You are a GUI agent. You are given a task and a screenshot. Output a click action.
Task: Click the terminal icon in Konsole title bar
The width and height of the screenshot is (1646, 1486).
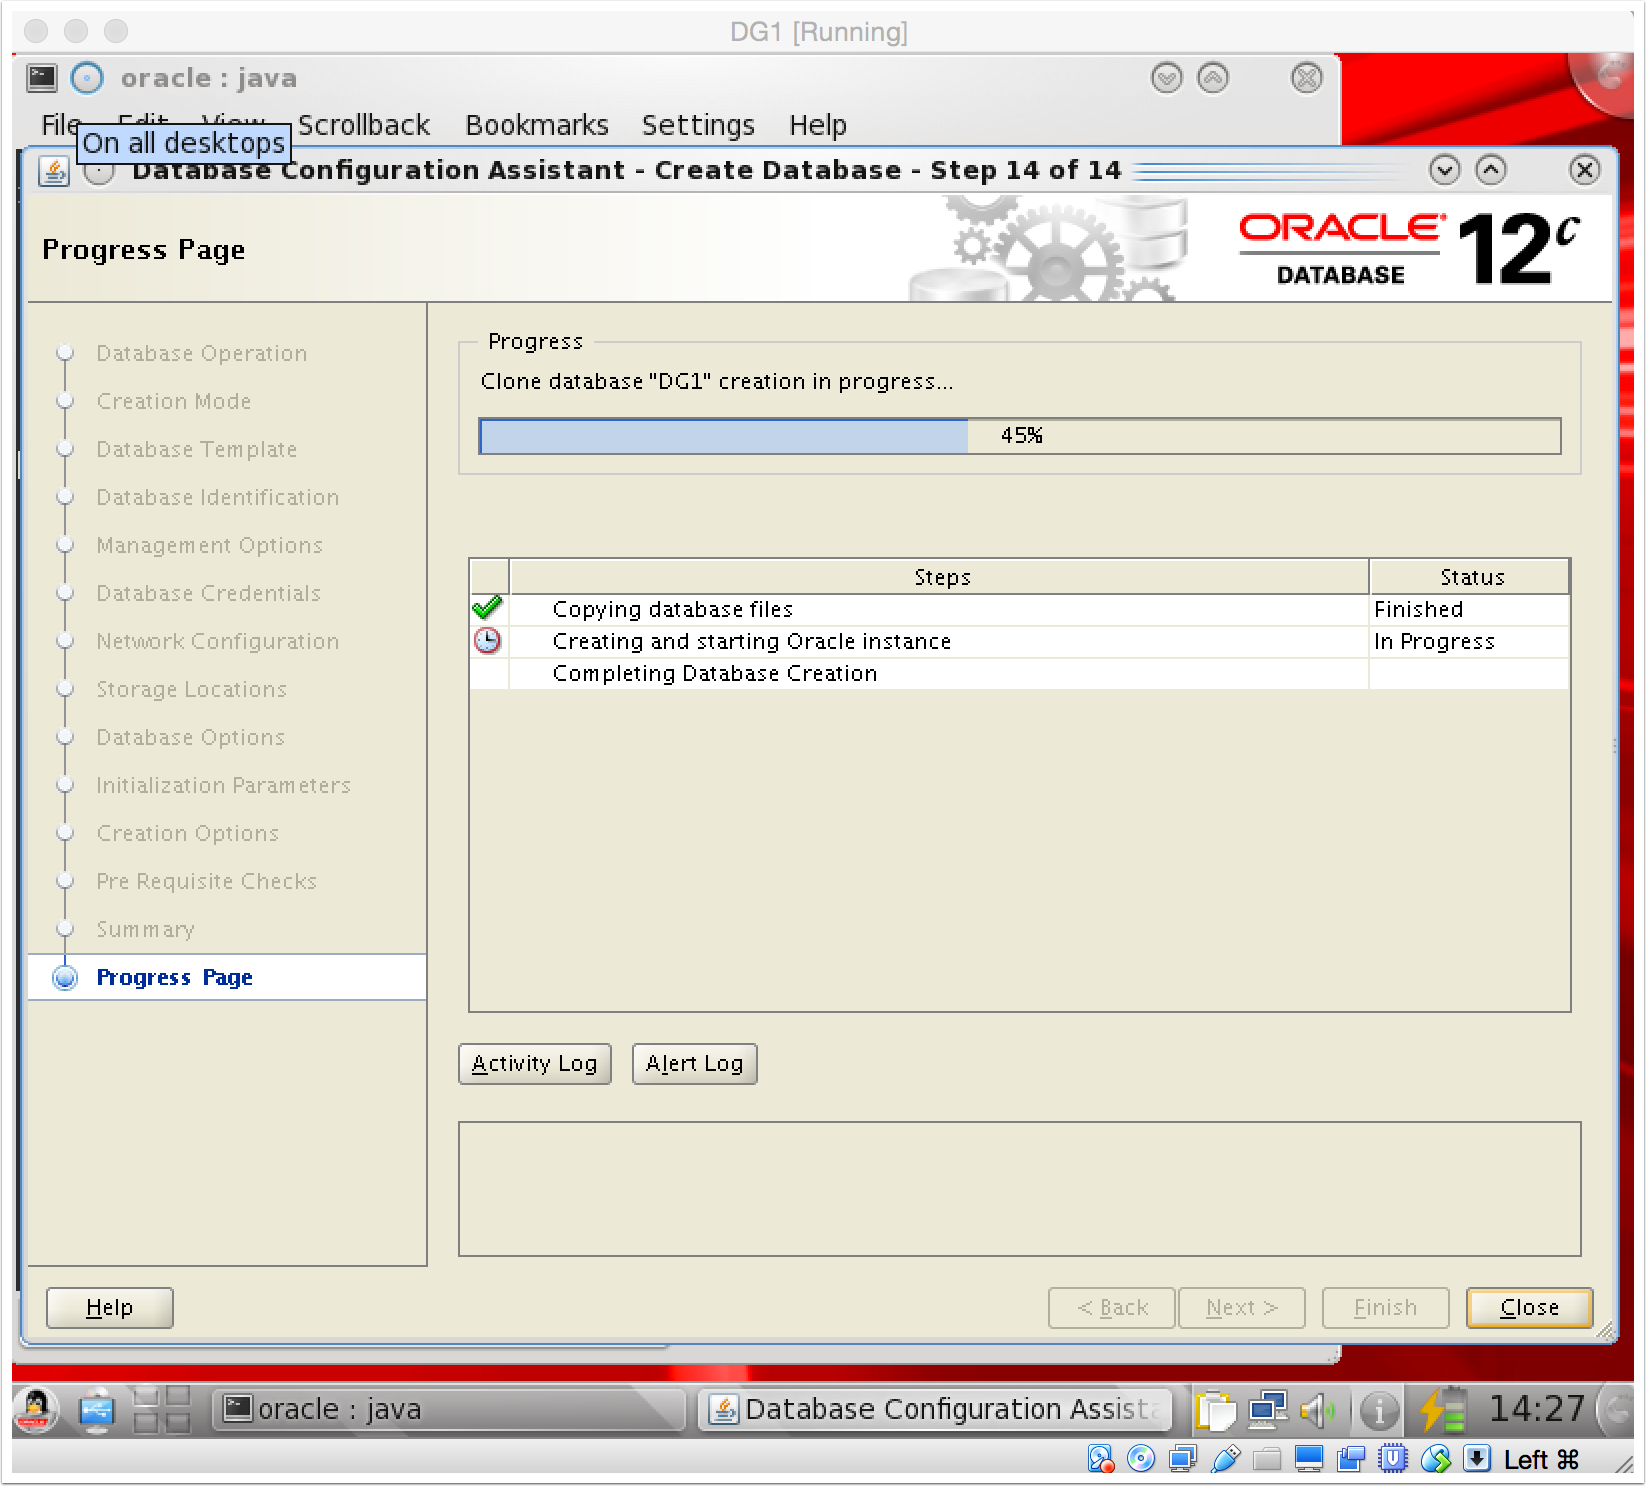point(42,78)
